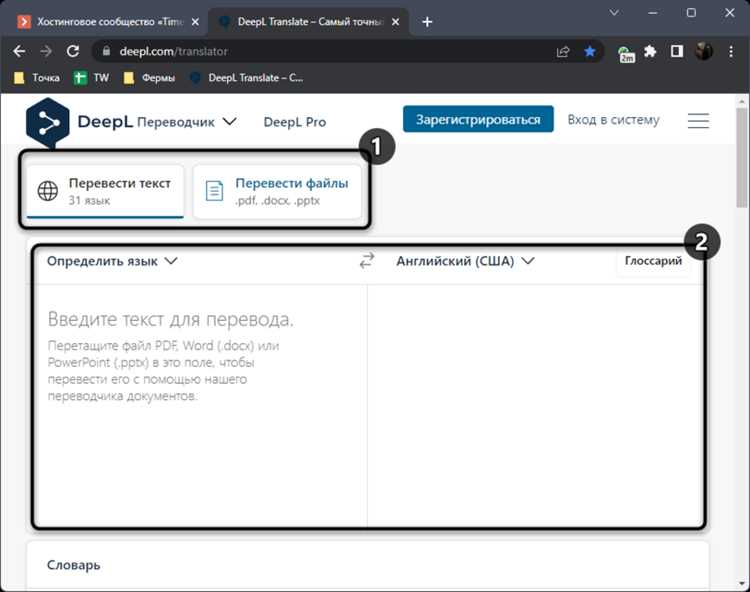Go back with the browser back arrow
This screenshot has width=750, height=592.
[x=19, y=51]
